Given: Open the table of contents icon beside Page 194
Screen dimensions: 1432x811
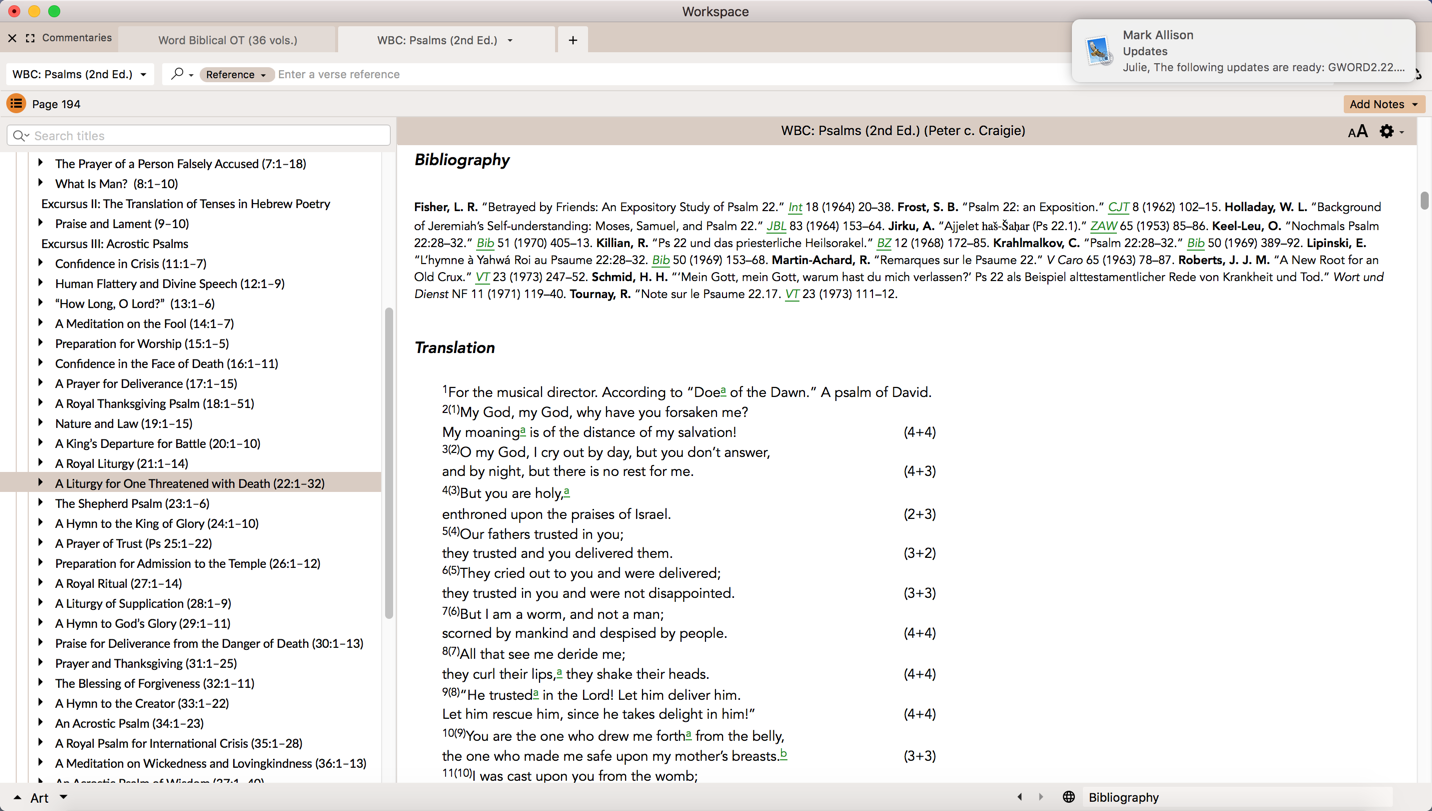Looking at the screenshot, I should [16, 104].
